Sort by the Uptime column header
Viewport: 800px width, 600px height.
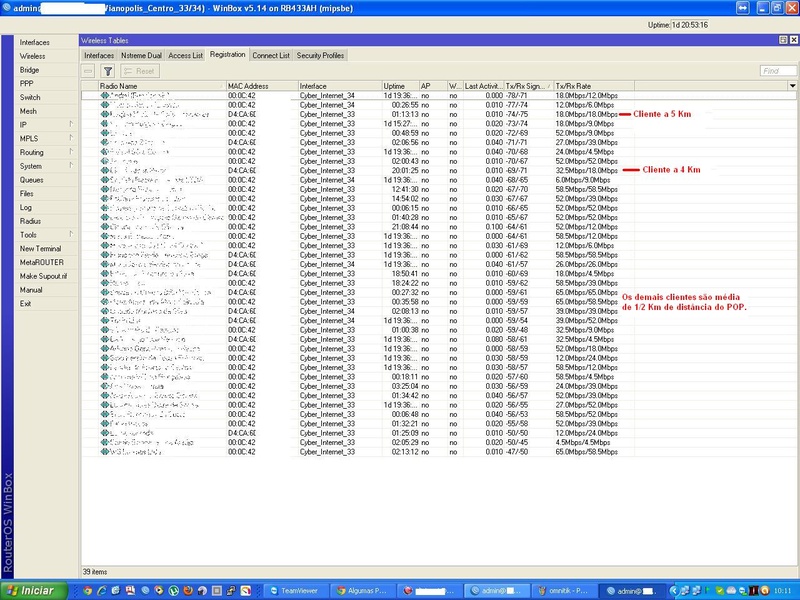click(x=401, y=86)
